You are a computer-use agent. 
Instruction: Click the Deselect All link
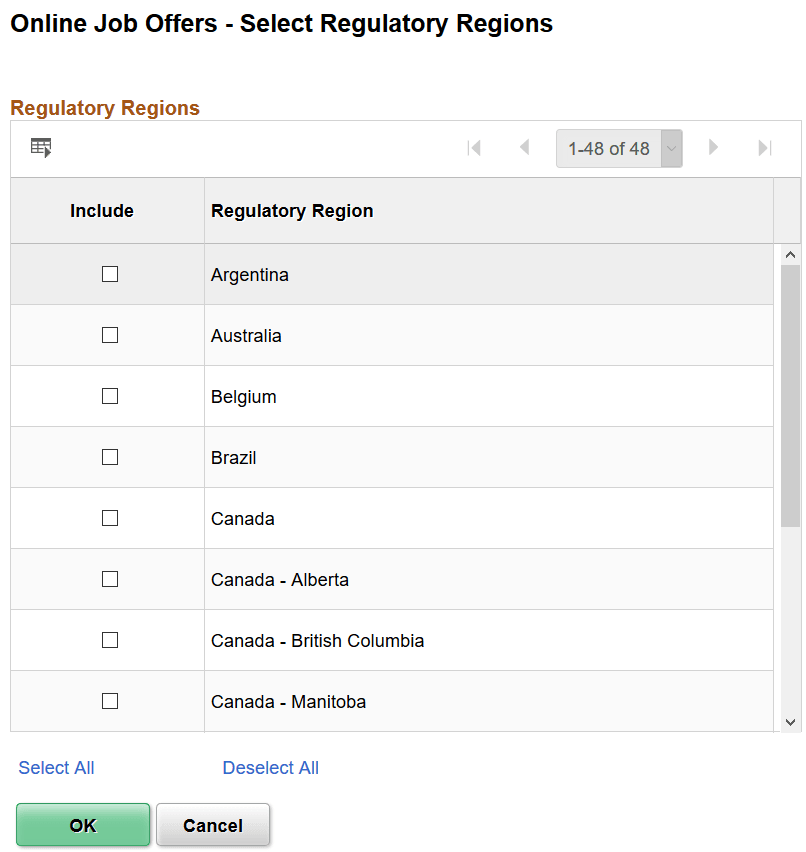(270, 767)
